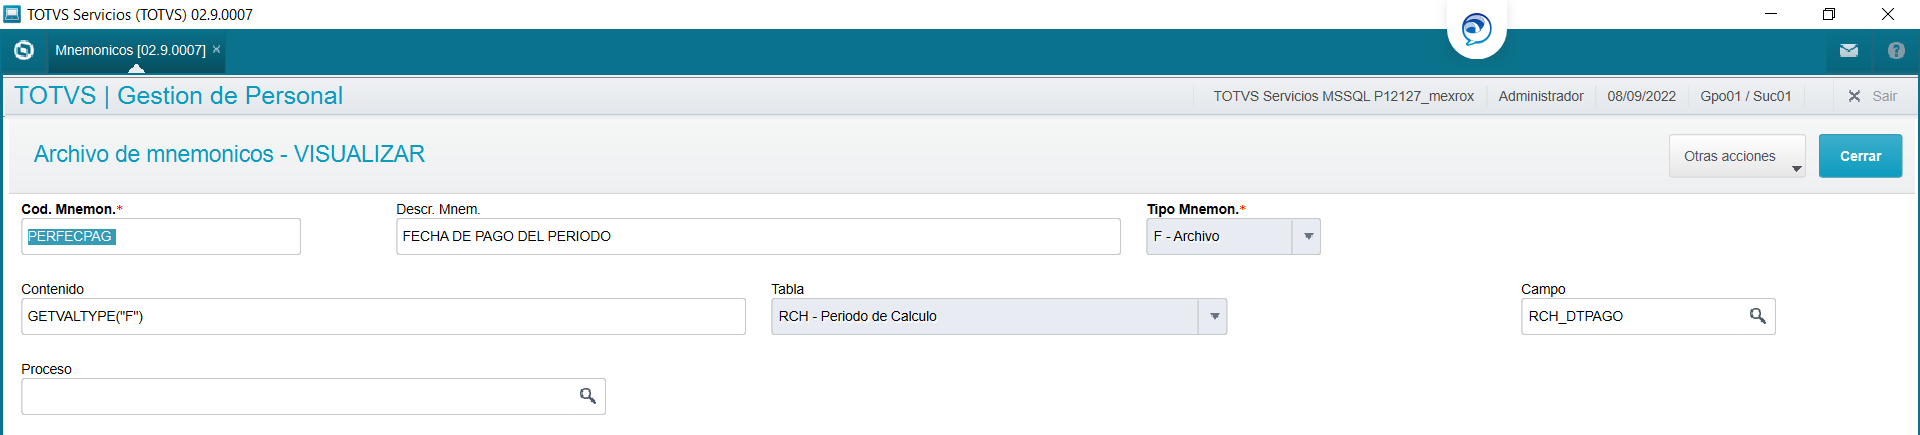Open the Otras acciones dropdown
Viewport: 1920px width, 435px height.
click(x=1737, y=156)
